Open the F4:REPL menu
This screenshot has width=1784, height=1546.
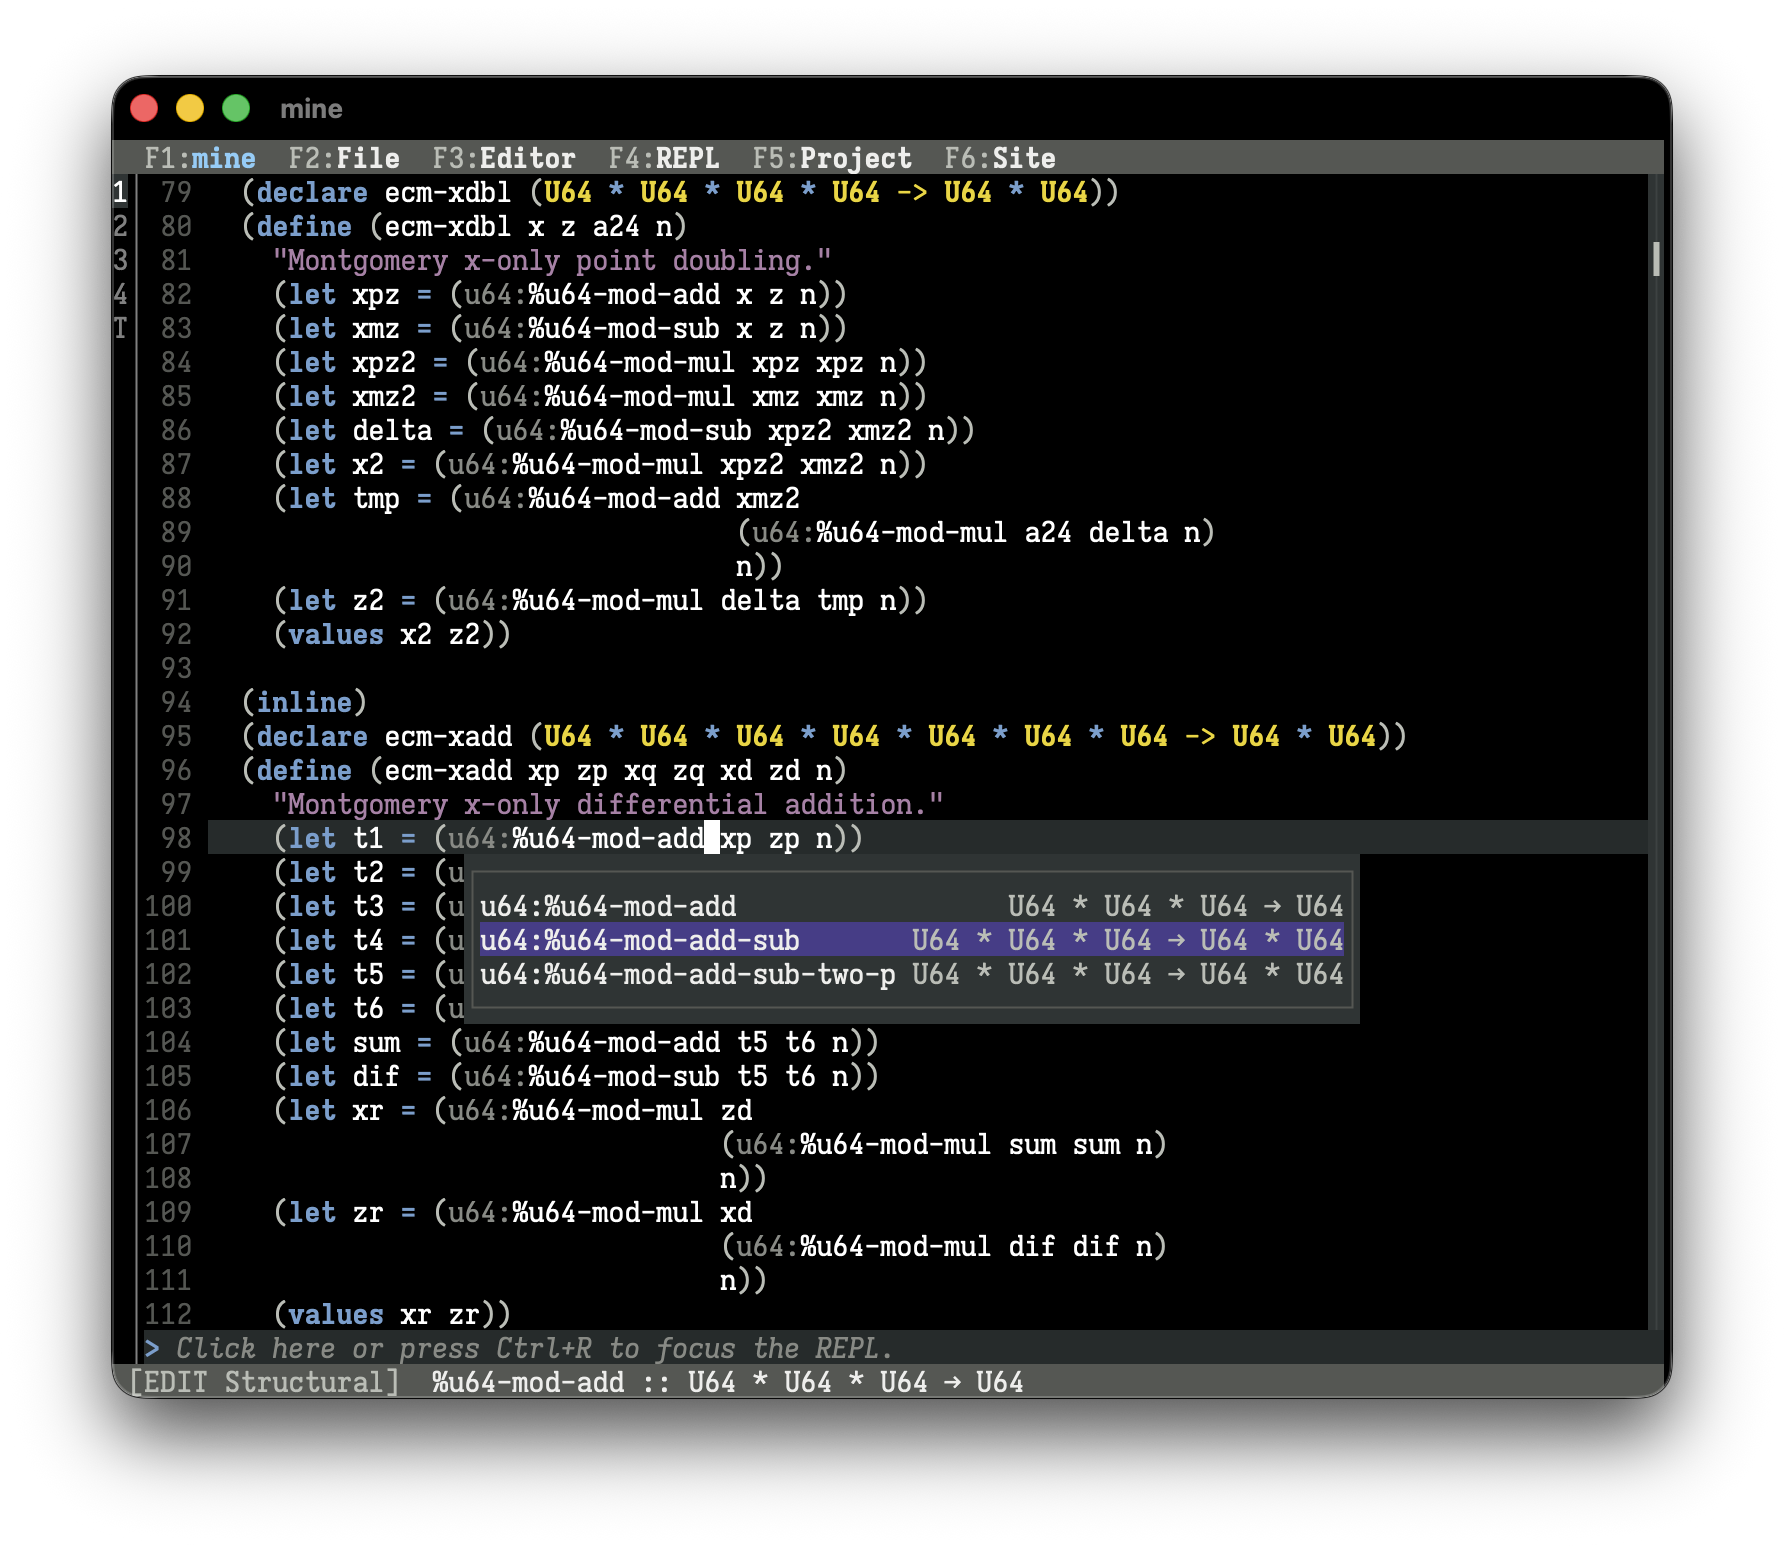[x=663, y=158]
